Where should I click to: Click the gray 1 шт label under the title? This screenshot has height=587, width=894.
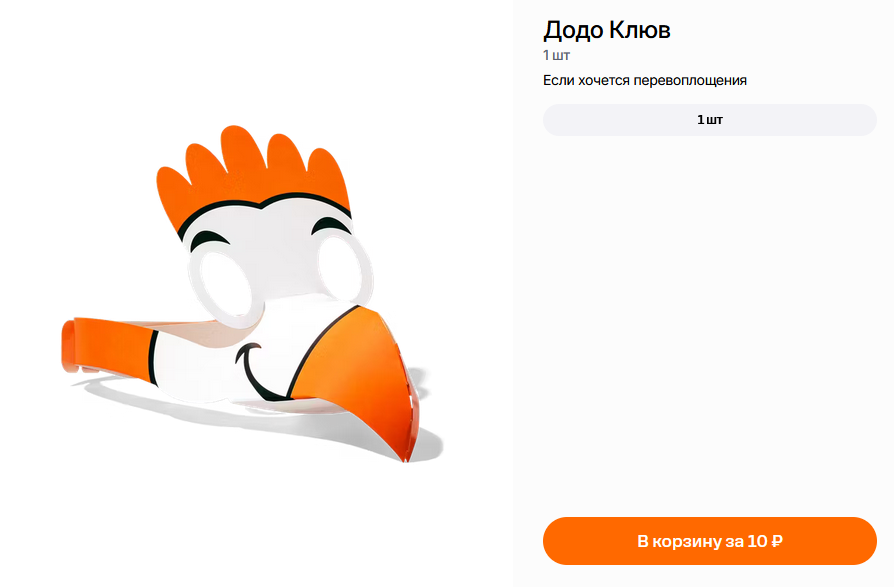point(556,55)
